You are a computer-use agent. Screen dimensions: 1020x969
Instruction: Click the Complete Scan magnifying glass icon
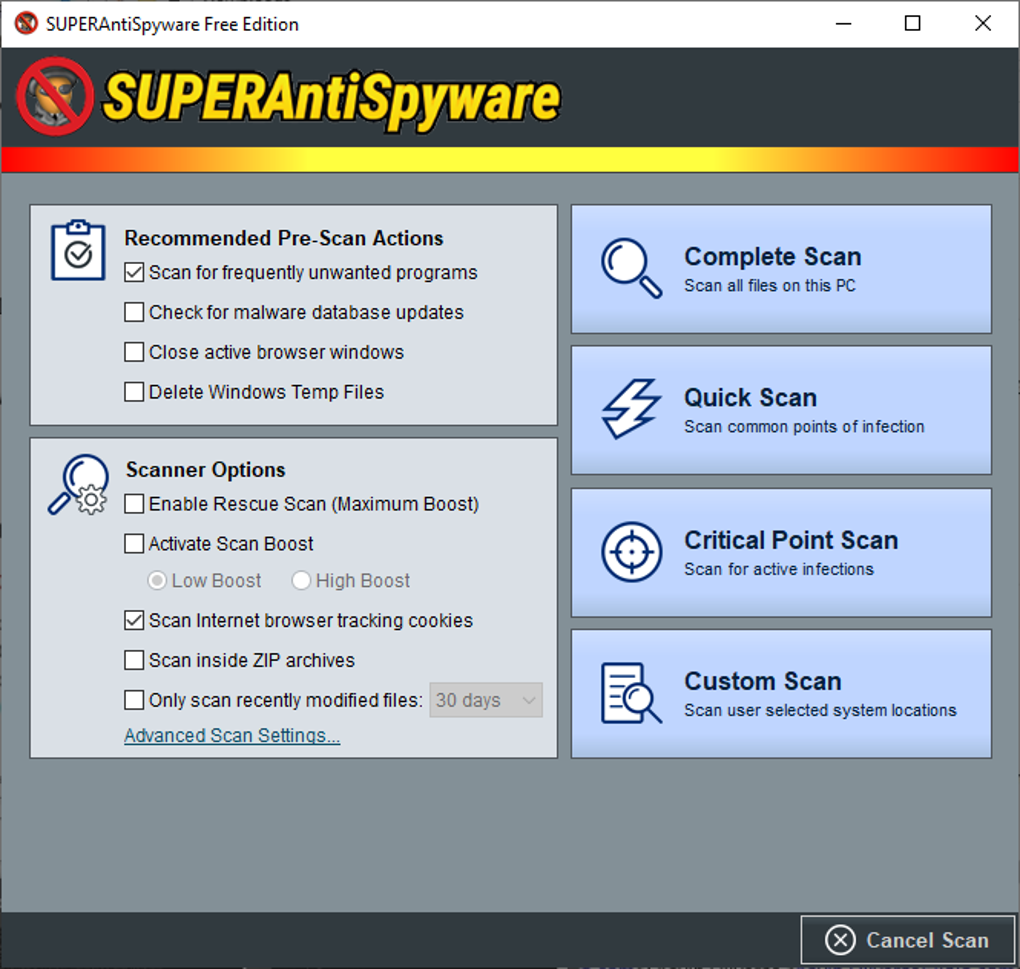631,268
